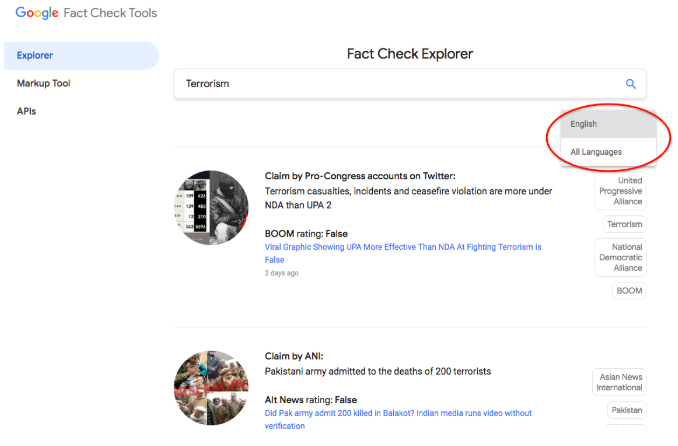678x446 pixels.
Task: Open Markup Tool in the sidebar
Action: coord(43,83)
